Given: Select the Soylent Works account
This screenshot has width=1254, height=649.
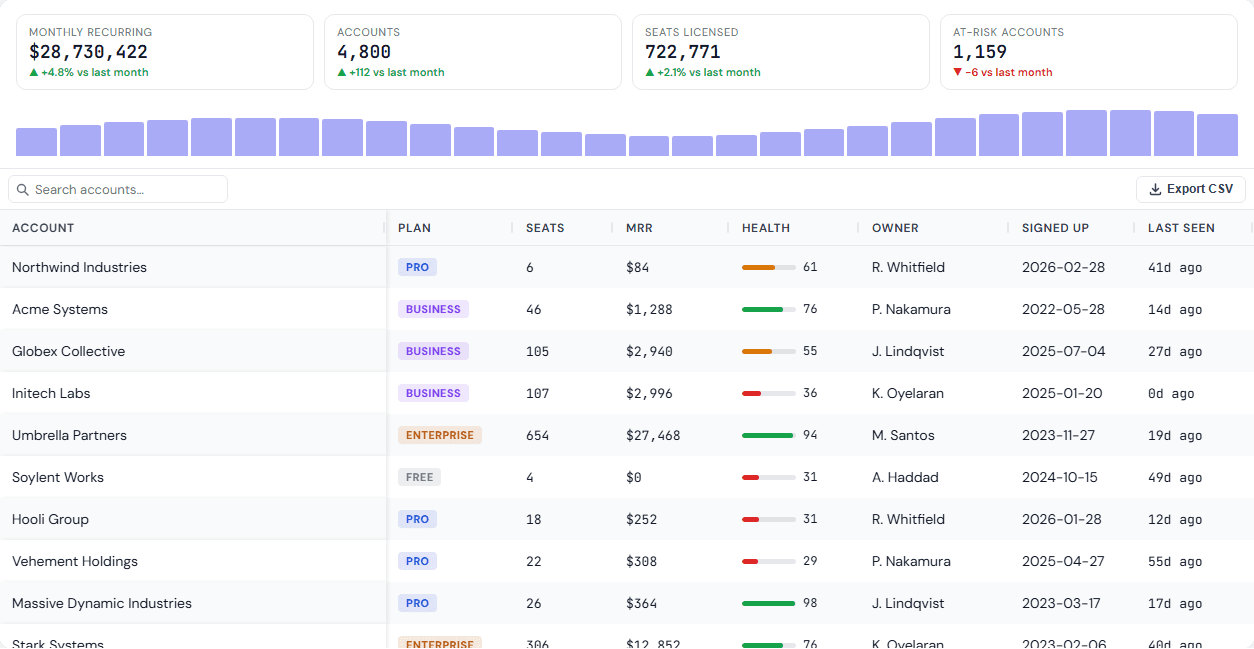Looking at the screenshot, I should [58, 477].
